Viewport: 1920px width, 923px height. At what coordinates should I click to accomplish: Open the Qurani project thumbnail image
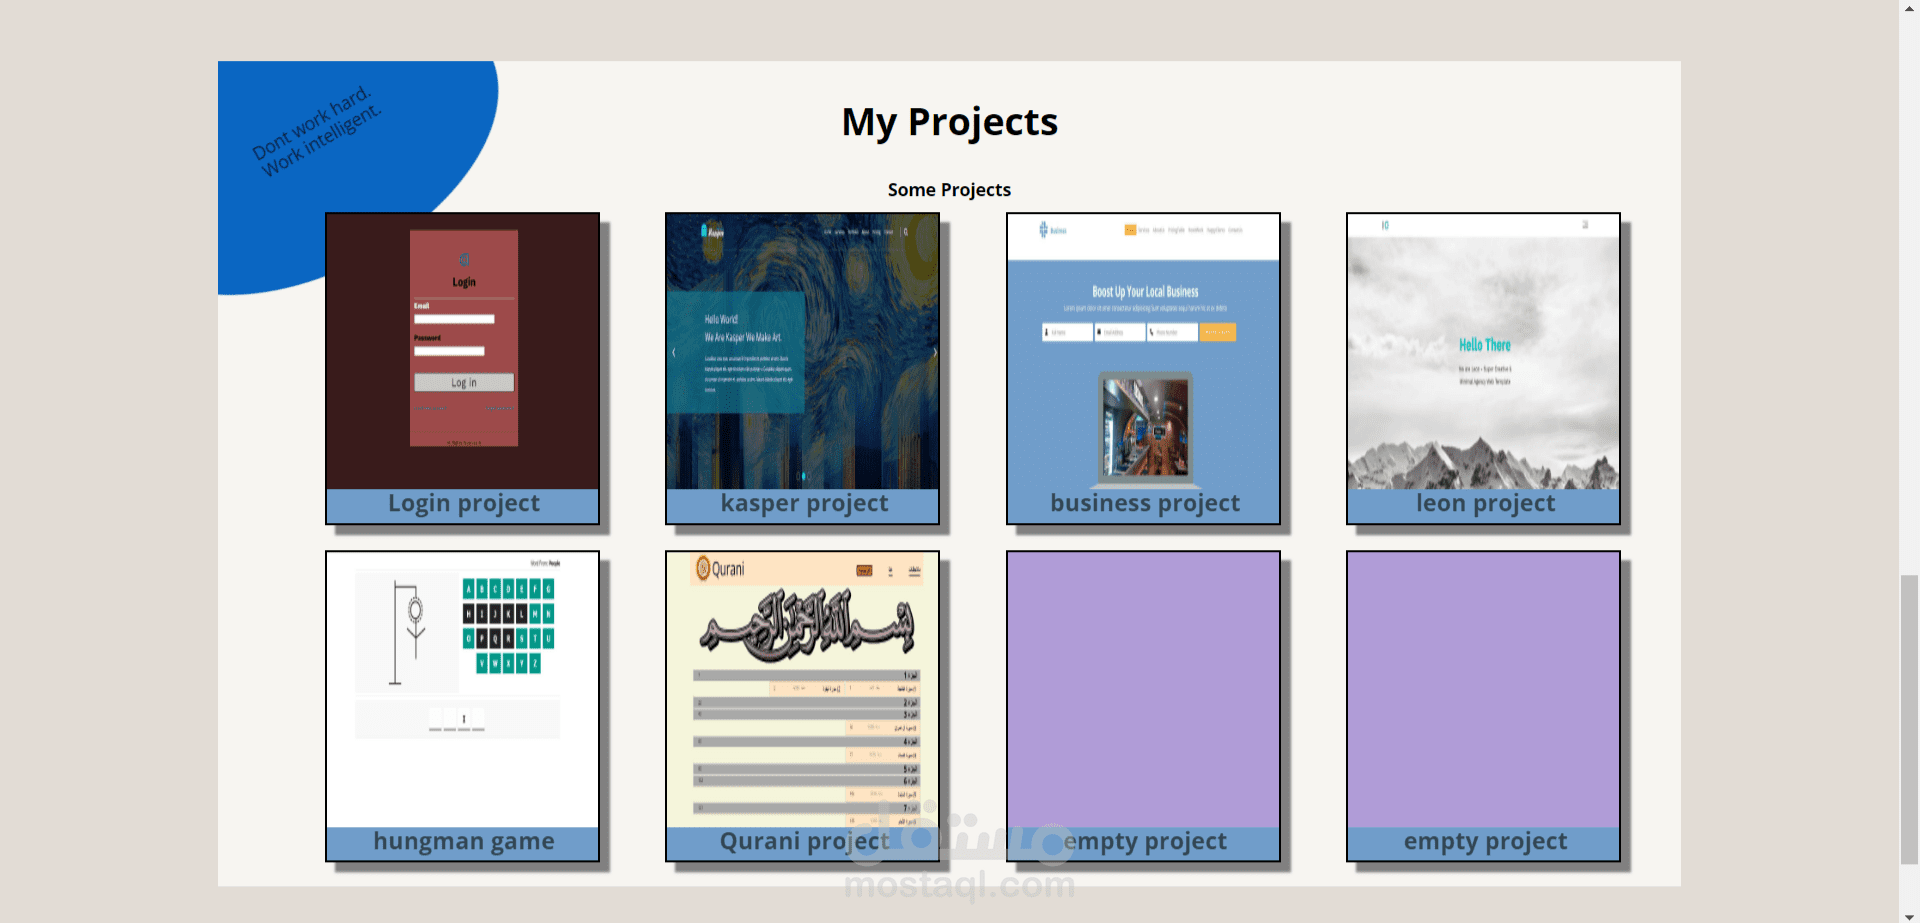click(803, 689)
